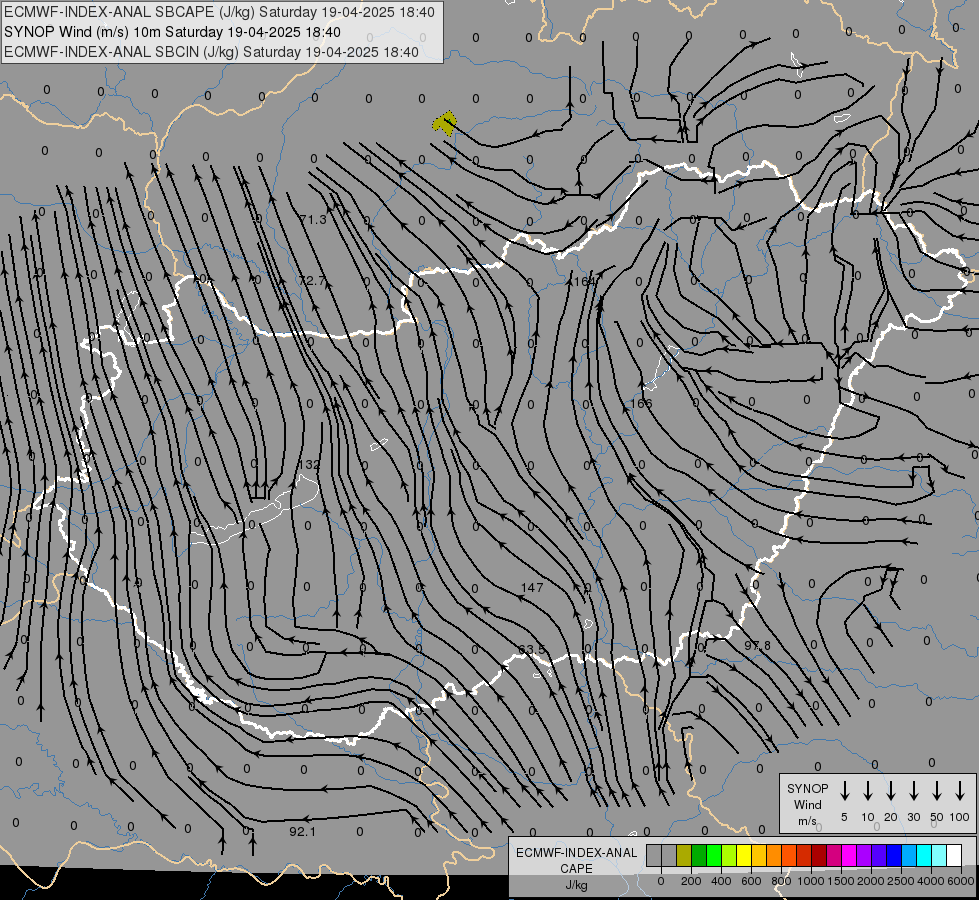979x900 pixels.
Task: Click the wind legend arrow above 100
Action: click(960, 791)
